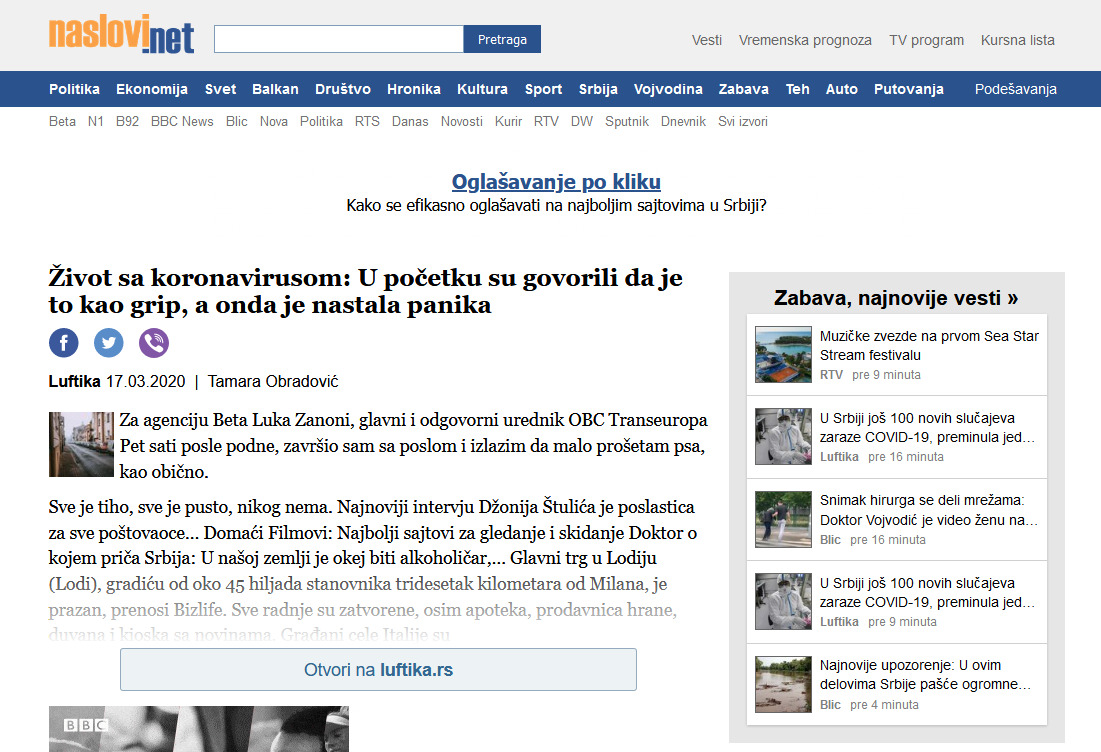The image size is (1101, 752).
Task: Go to Auto category
Action: click(x=842, y=89)
